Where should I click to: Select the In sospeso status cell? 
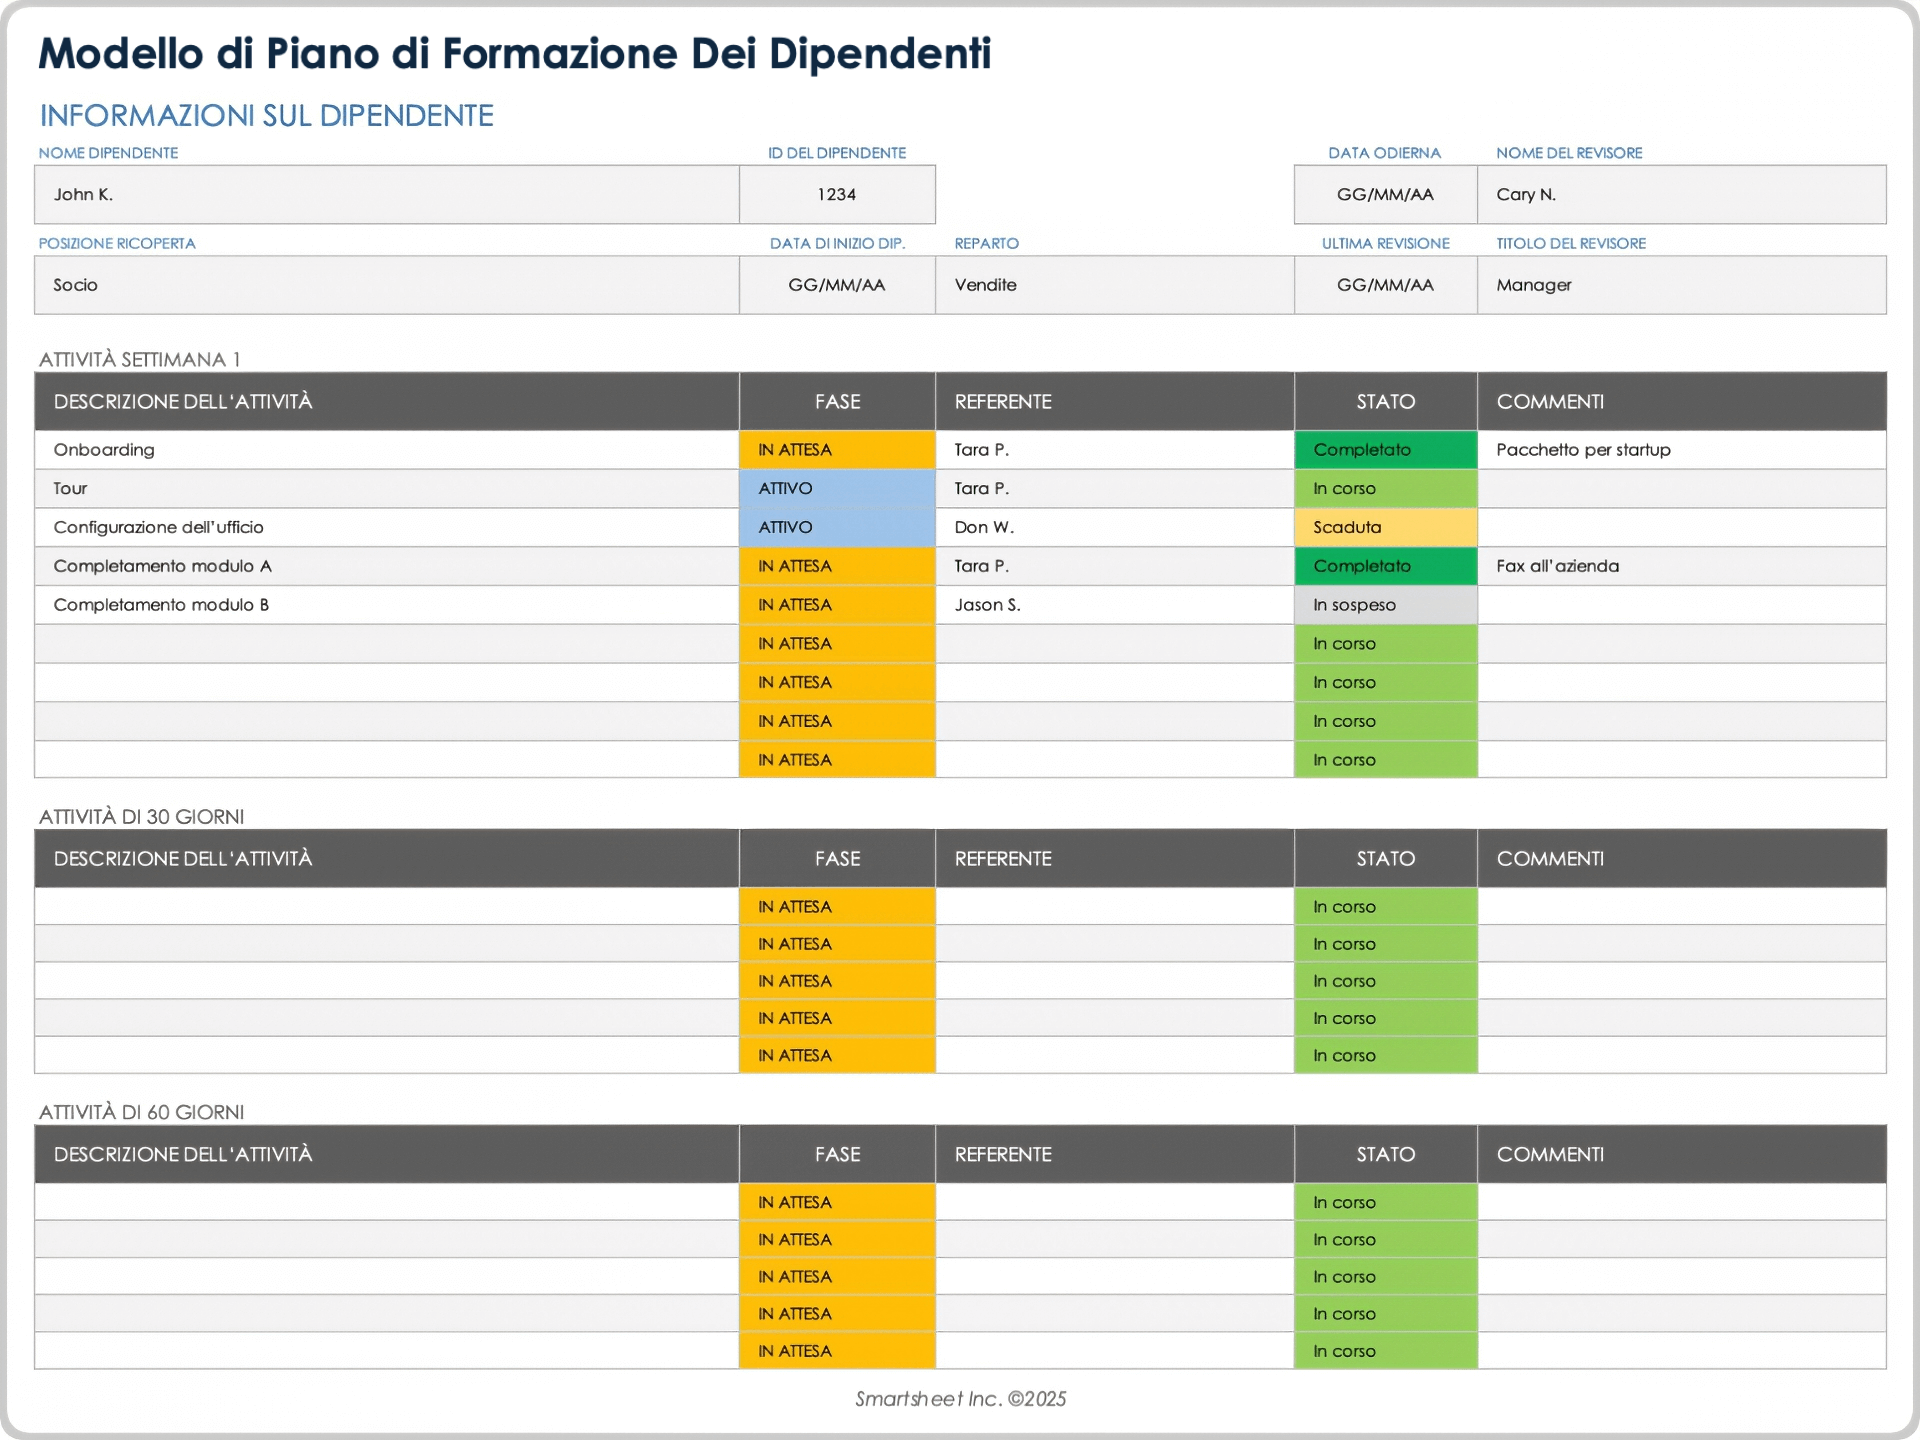1385,605
